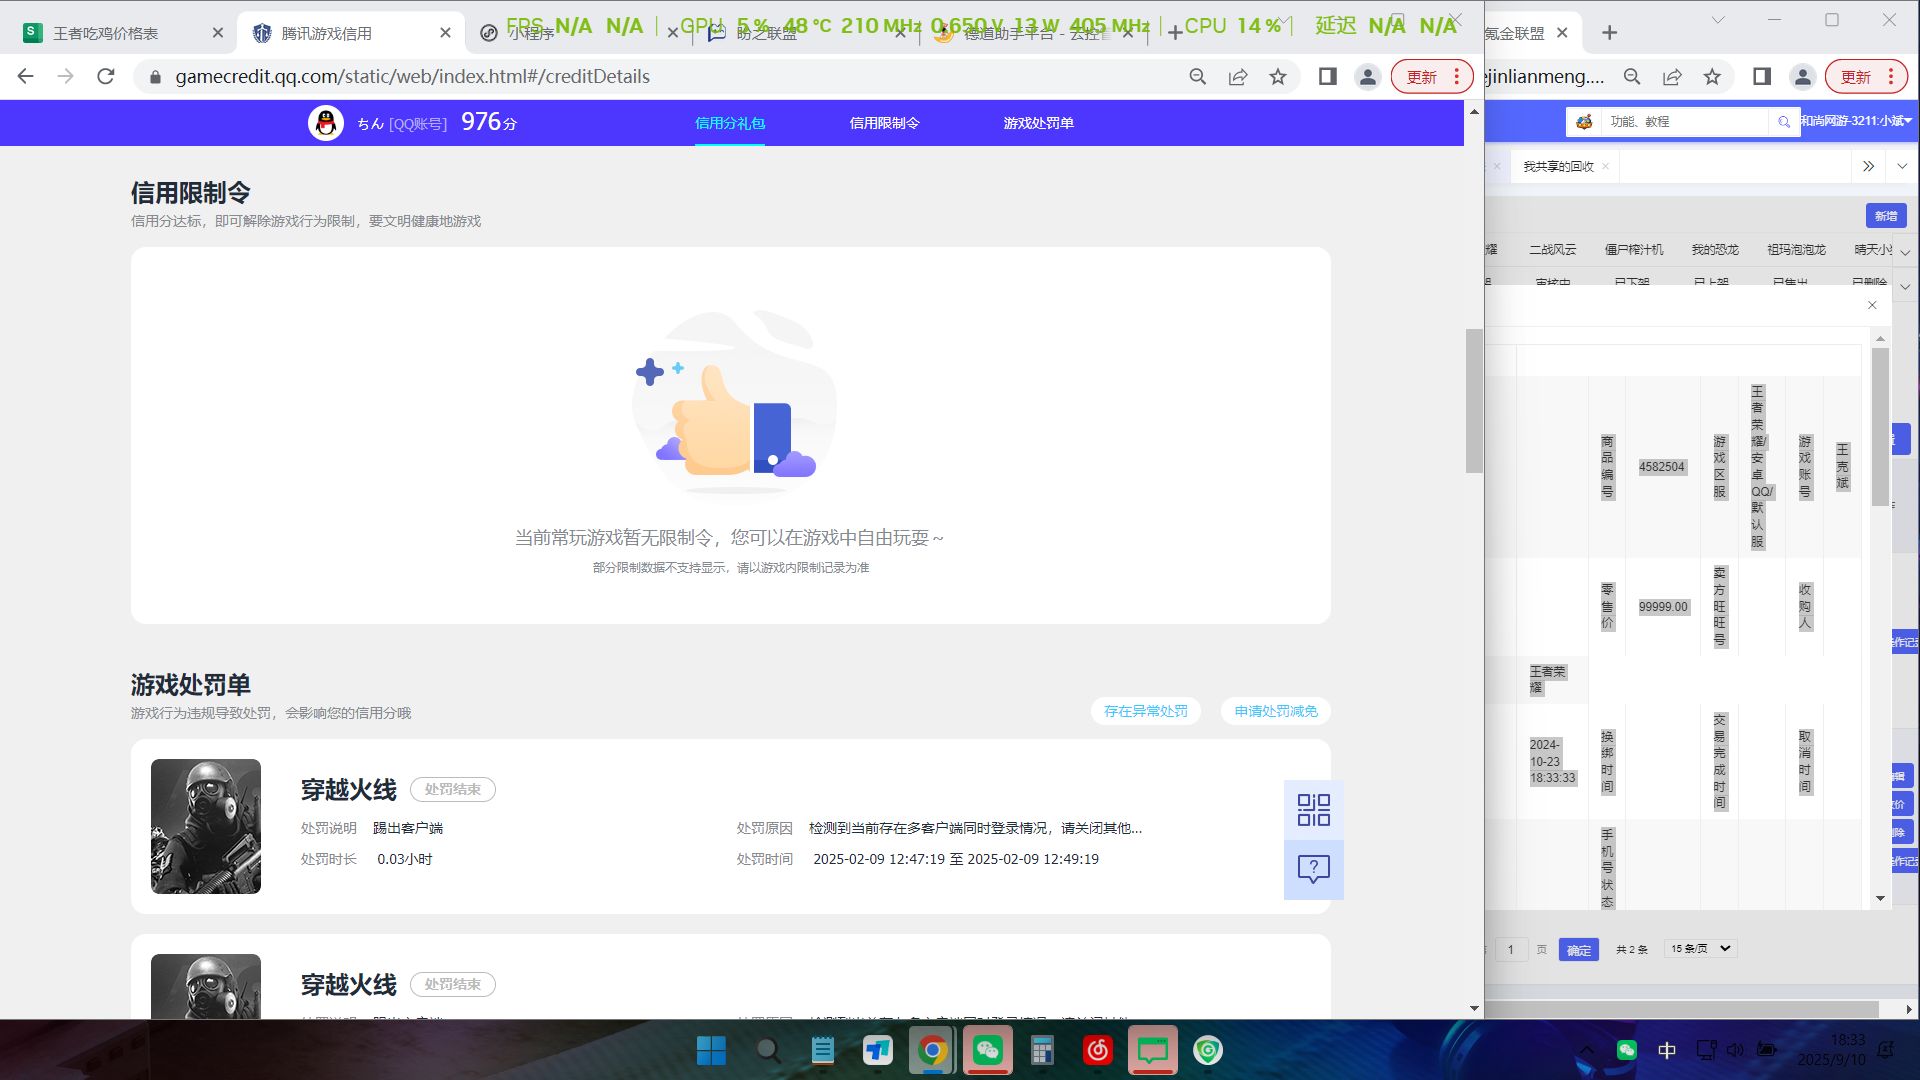Open the 信用限制令 tab
Screen dimensions: 1920x1080
[884, 123]
